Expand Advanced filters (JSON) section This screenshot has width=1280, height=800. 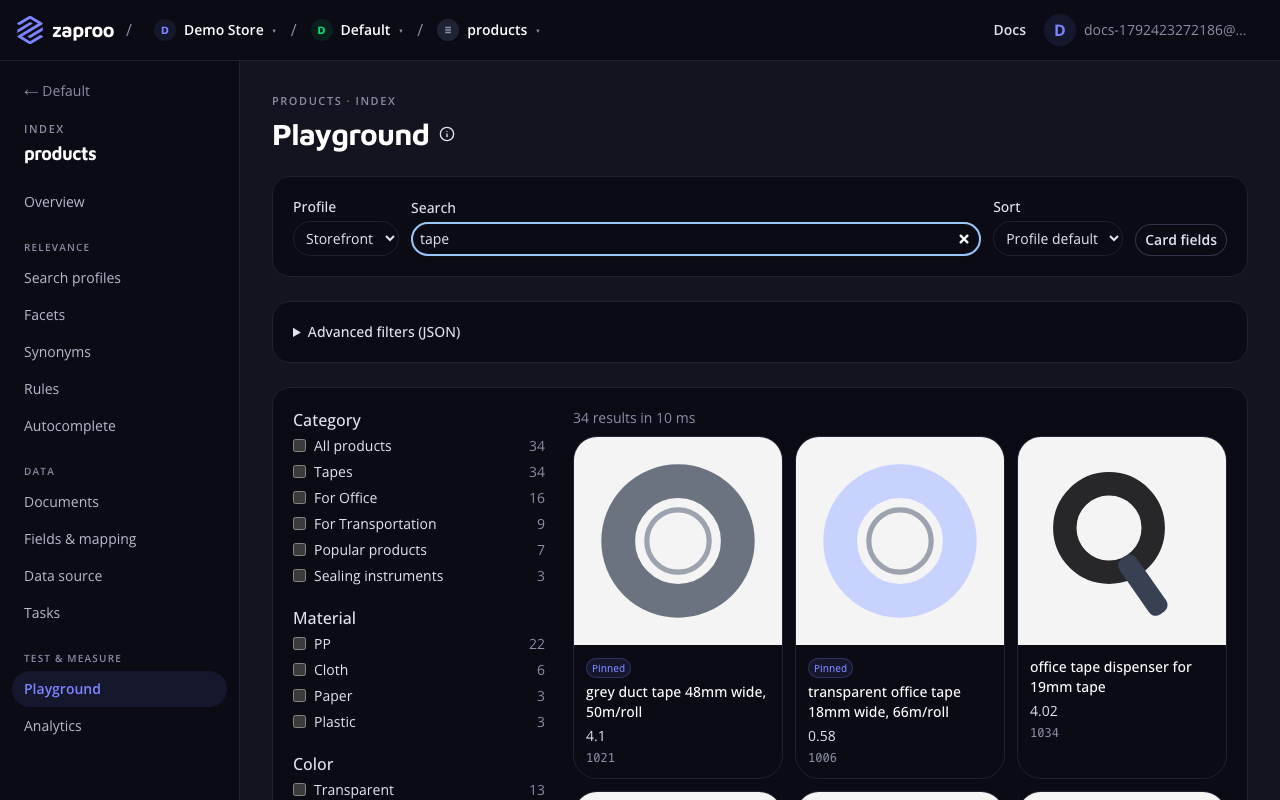[376, 332]
